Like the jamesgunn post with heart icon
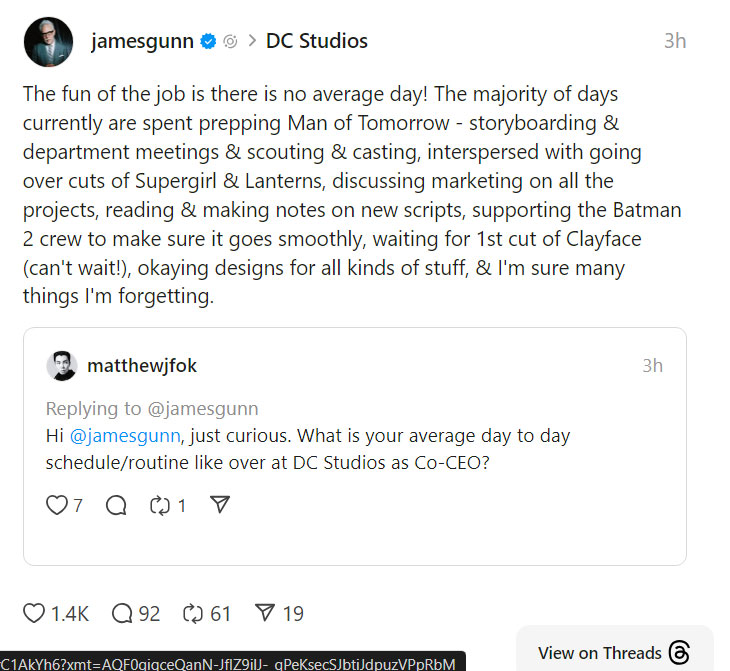 pos(34,613)
